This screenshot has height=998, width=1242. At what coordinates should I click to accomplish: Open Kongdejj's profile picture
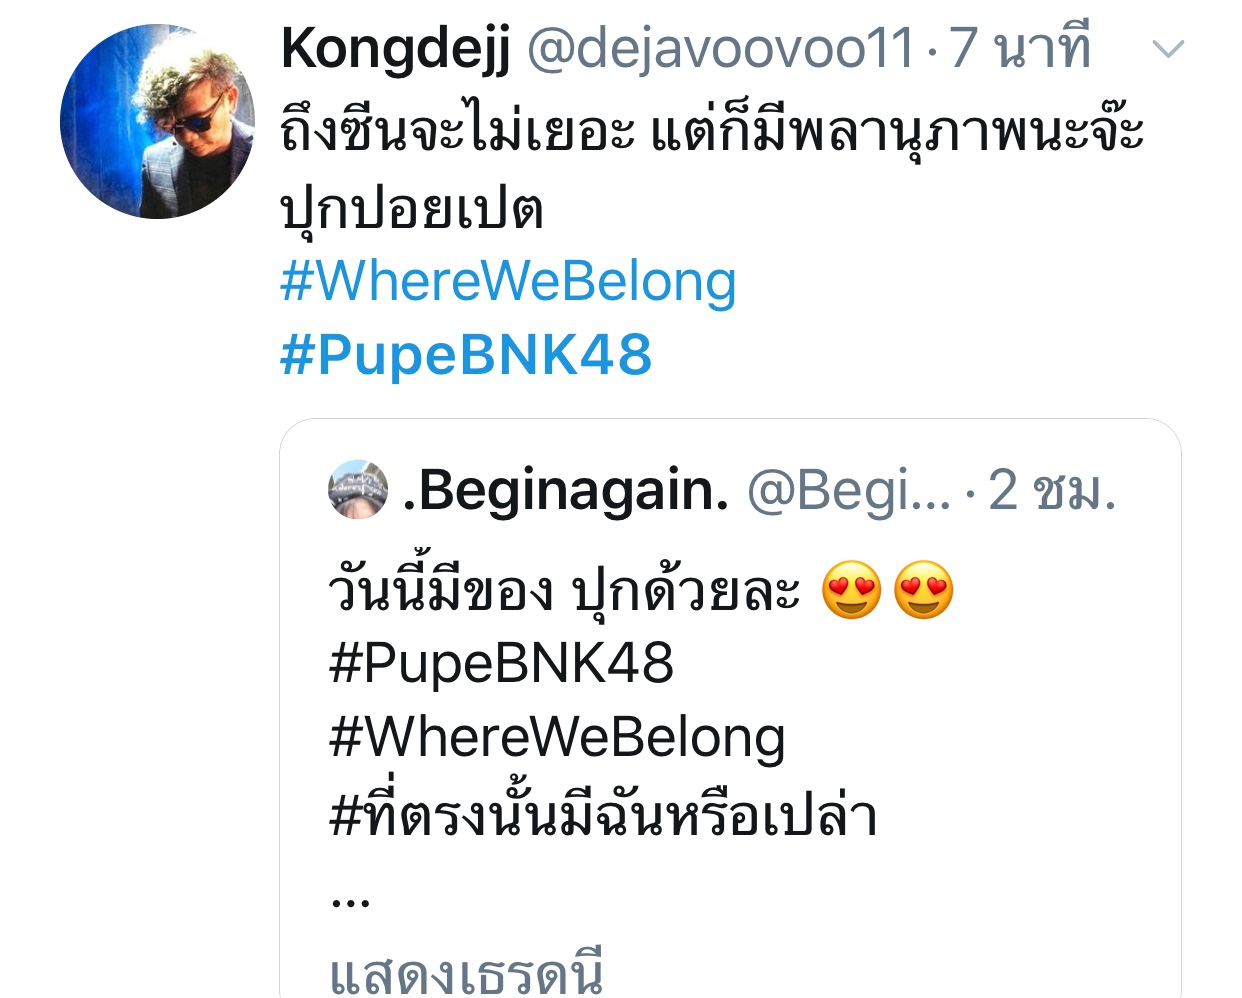[157, 121]
